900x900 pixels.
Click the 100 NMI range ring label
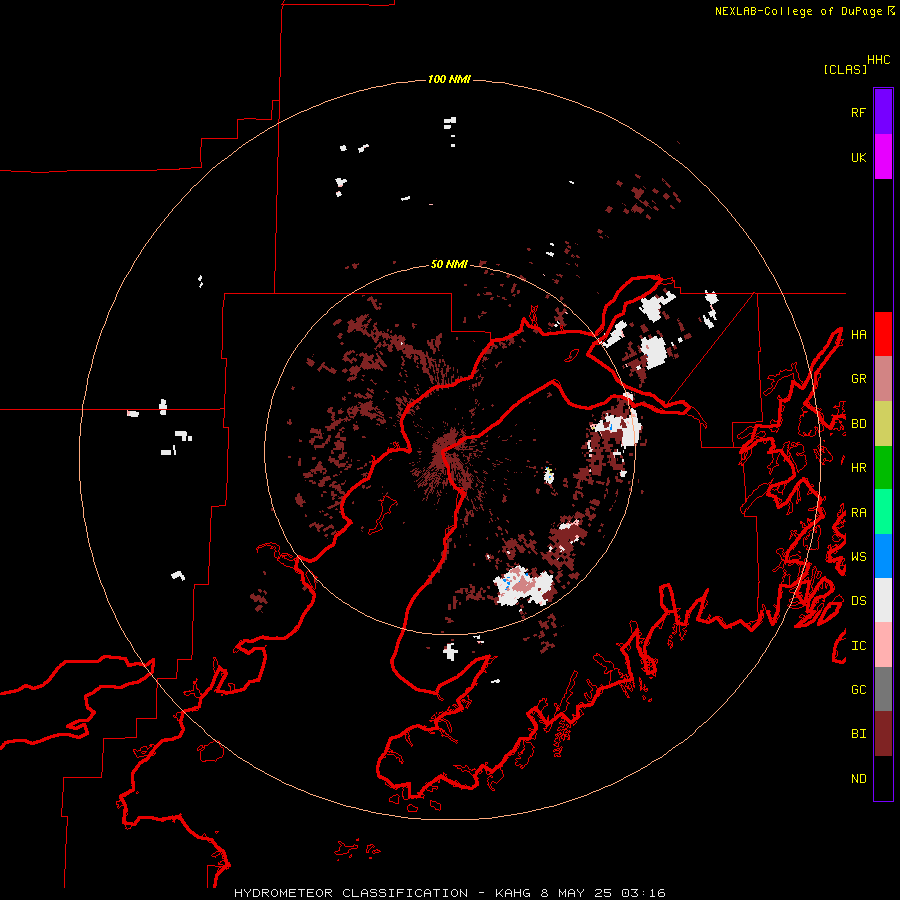[449, 79]
